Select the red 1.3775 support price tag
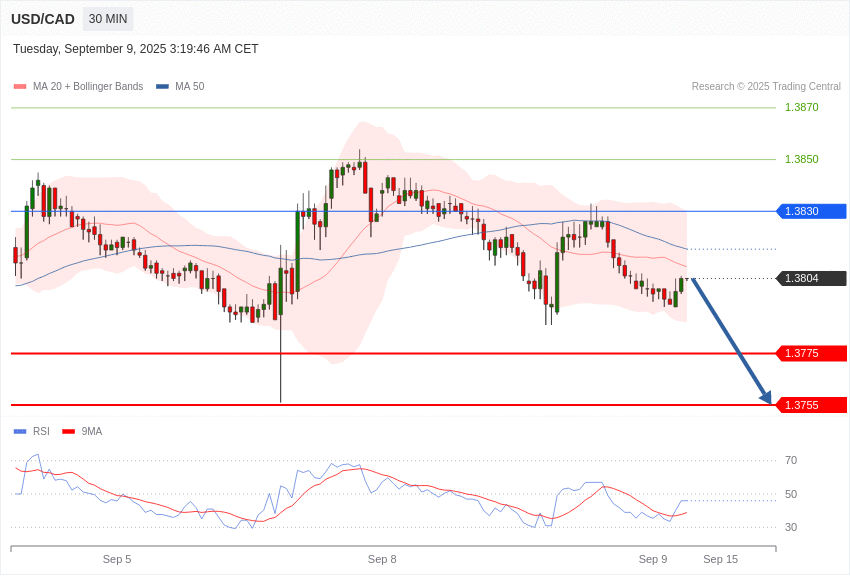This screenshot has height=576, width=850. (811, 353)
